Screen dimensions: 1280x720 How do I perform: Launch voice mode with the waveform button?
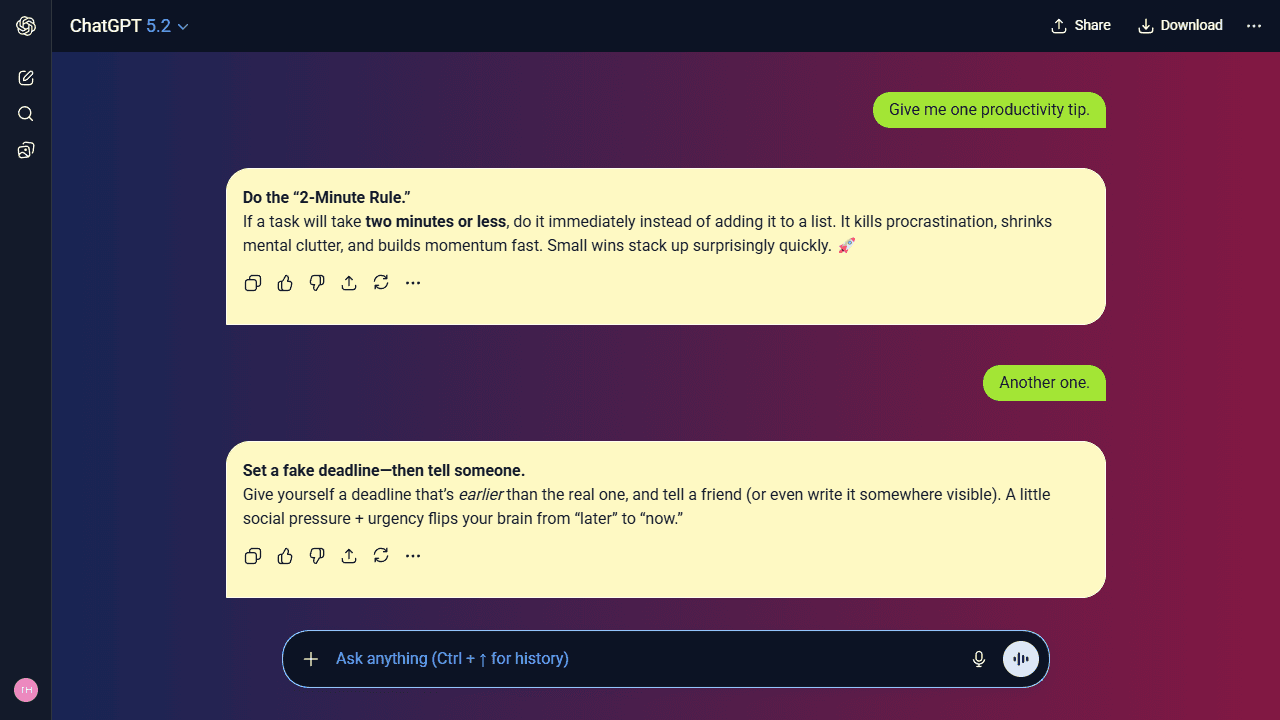(1021, 659)
